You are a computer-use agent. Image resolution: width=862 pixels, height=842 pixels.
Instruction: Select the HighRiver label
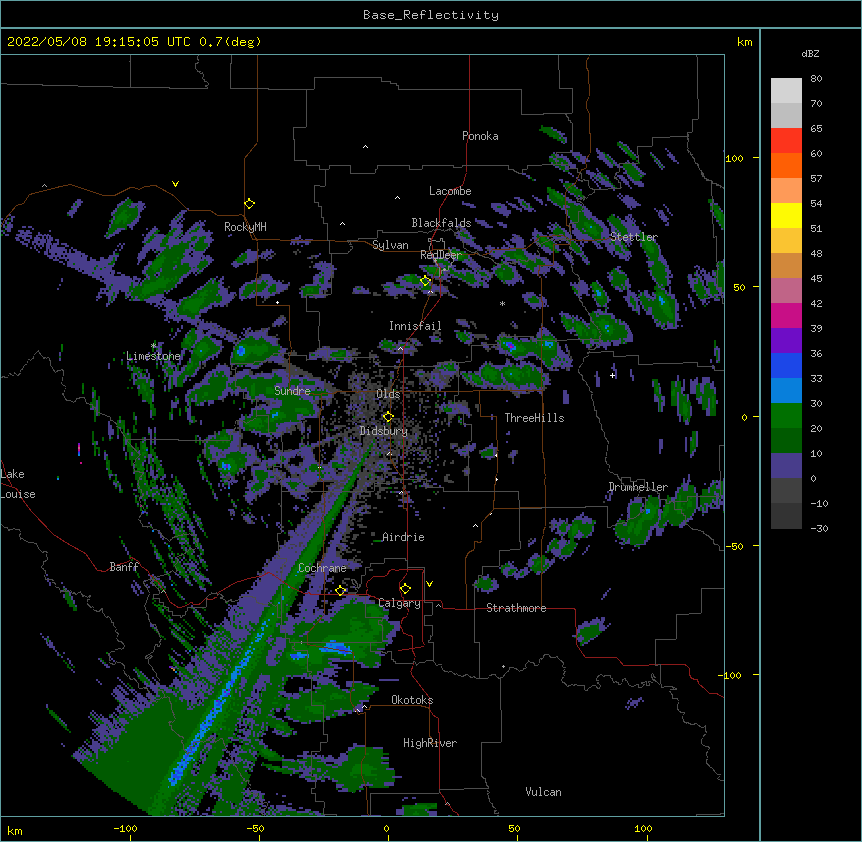click(430, 743)
